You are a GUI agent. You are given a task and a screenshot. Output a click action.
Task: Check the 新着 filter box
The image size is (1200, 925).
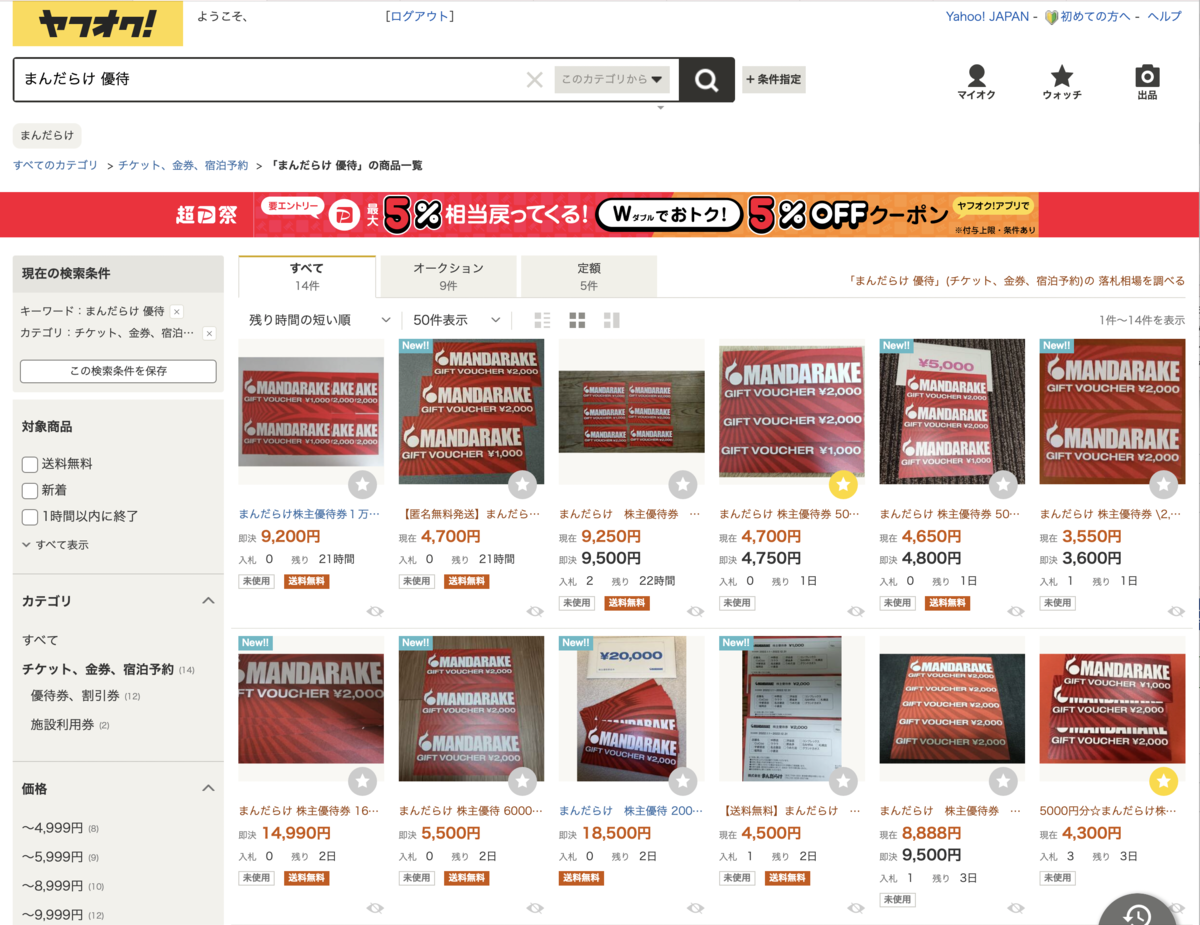click(x=30, y=490)
